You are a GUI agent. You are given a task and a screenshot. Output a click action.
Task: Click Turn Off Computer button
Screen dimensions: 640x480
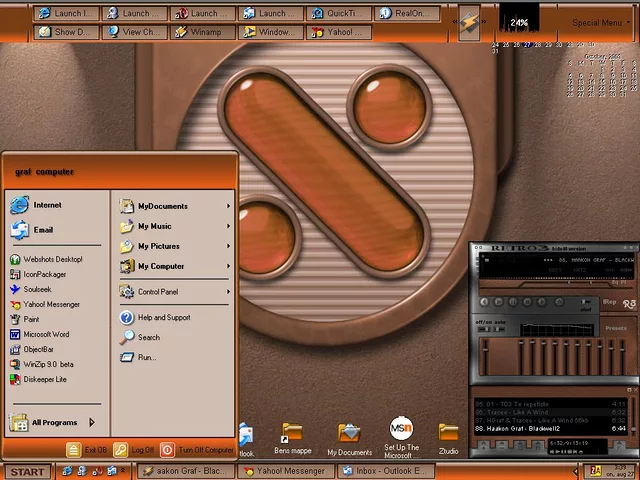198,450
